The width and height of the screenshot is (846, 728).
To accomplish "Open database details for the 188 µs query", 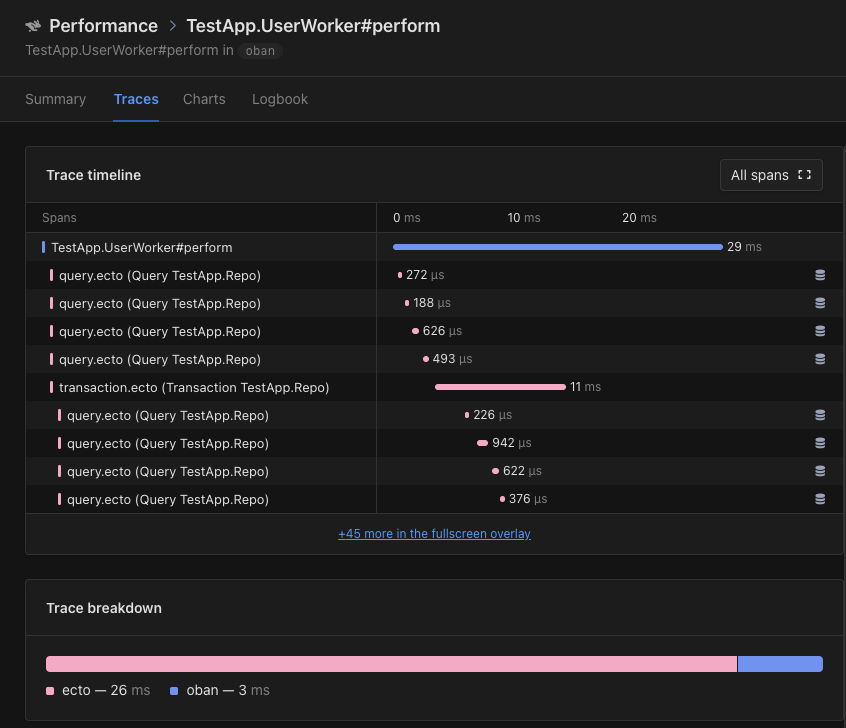I will (820, 303).
